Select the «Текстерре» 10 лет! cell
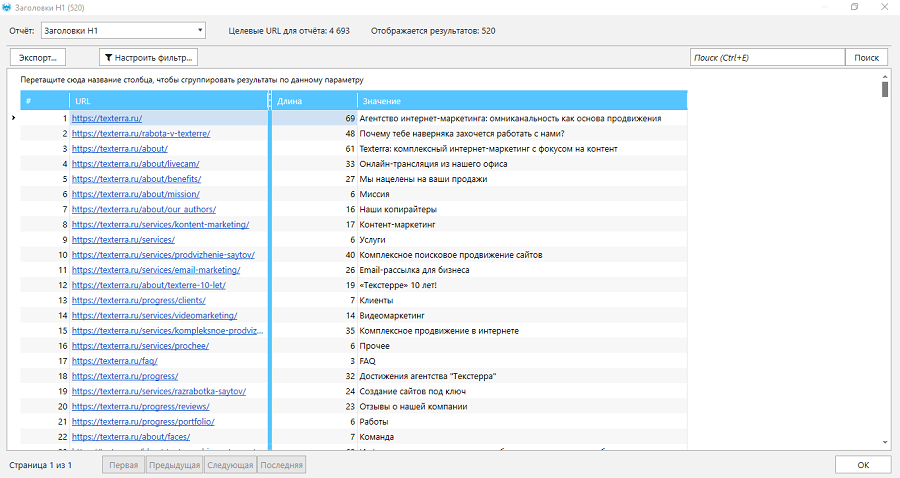The width and height of the screenshot is (900, 478). pos(522,285)
